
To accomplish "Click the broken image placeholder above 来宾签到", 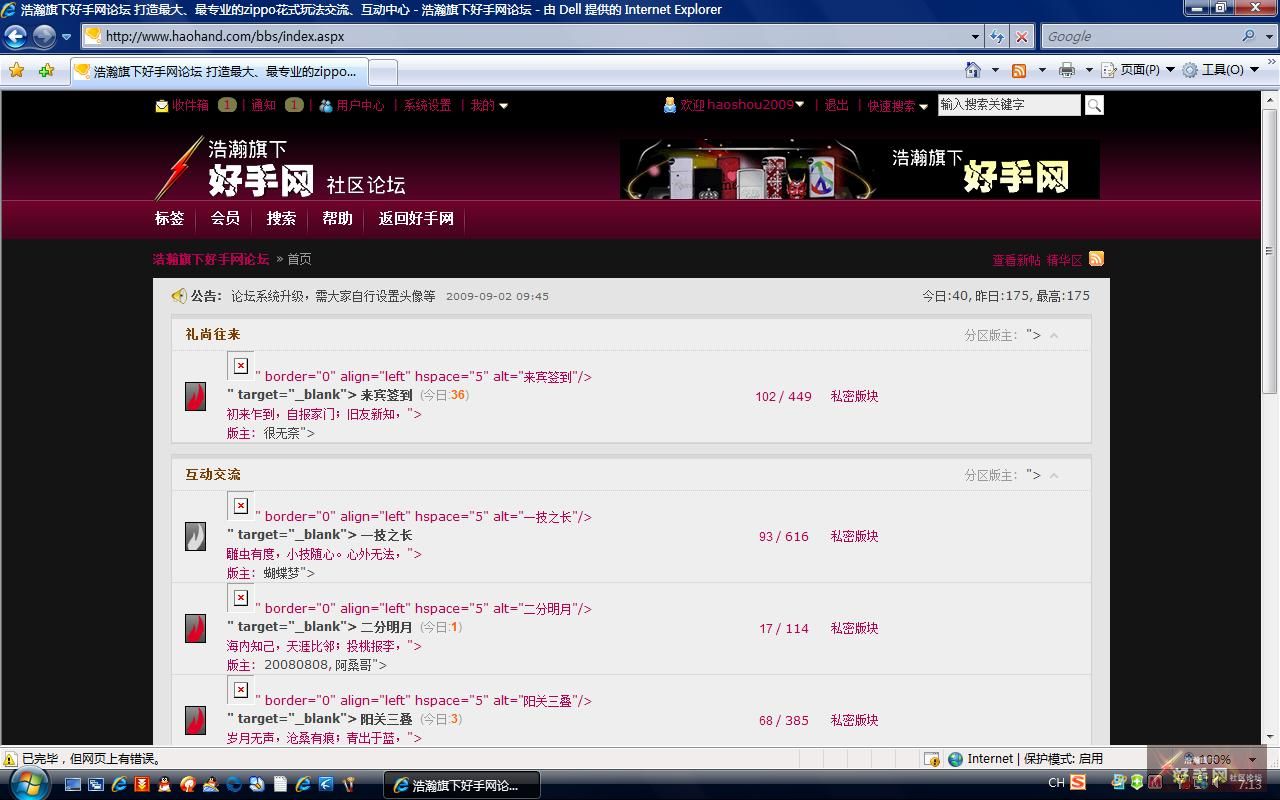I will pos(241,366).
